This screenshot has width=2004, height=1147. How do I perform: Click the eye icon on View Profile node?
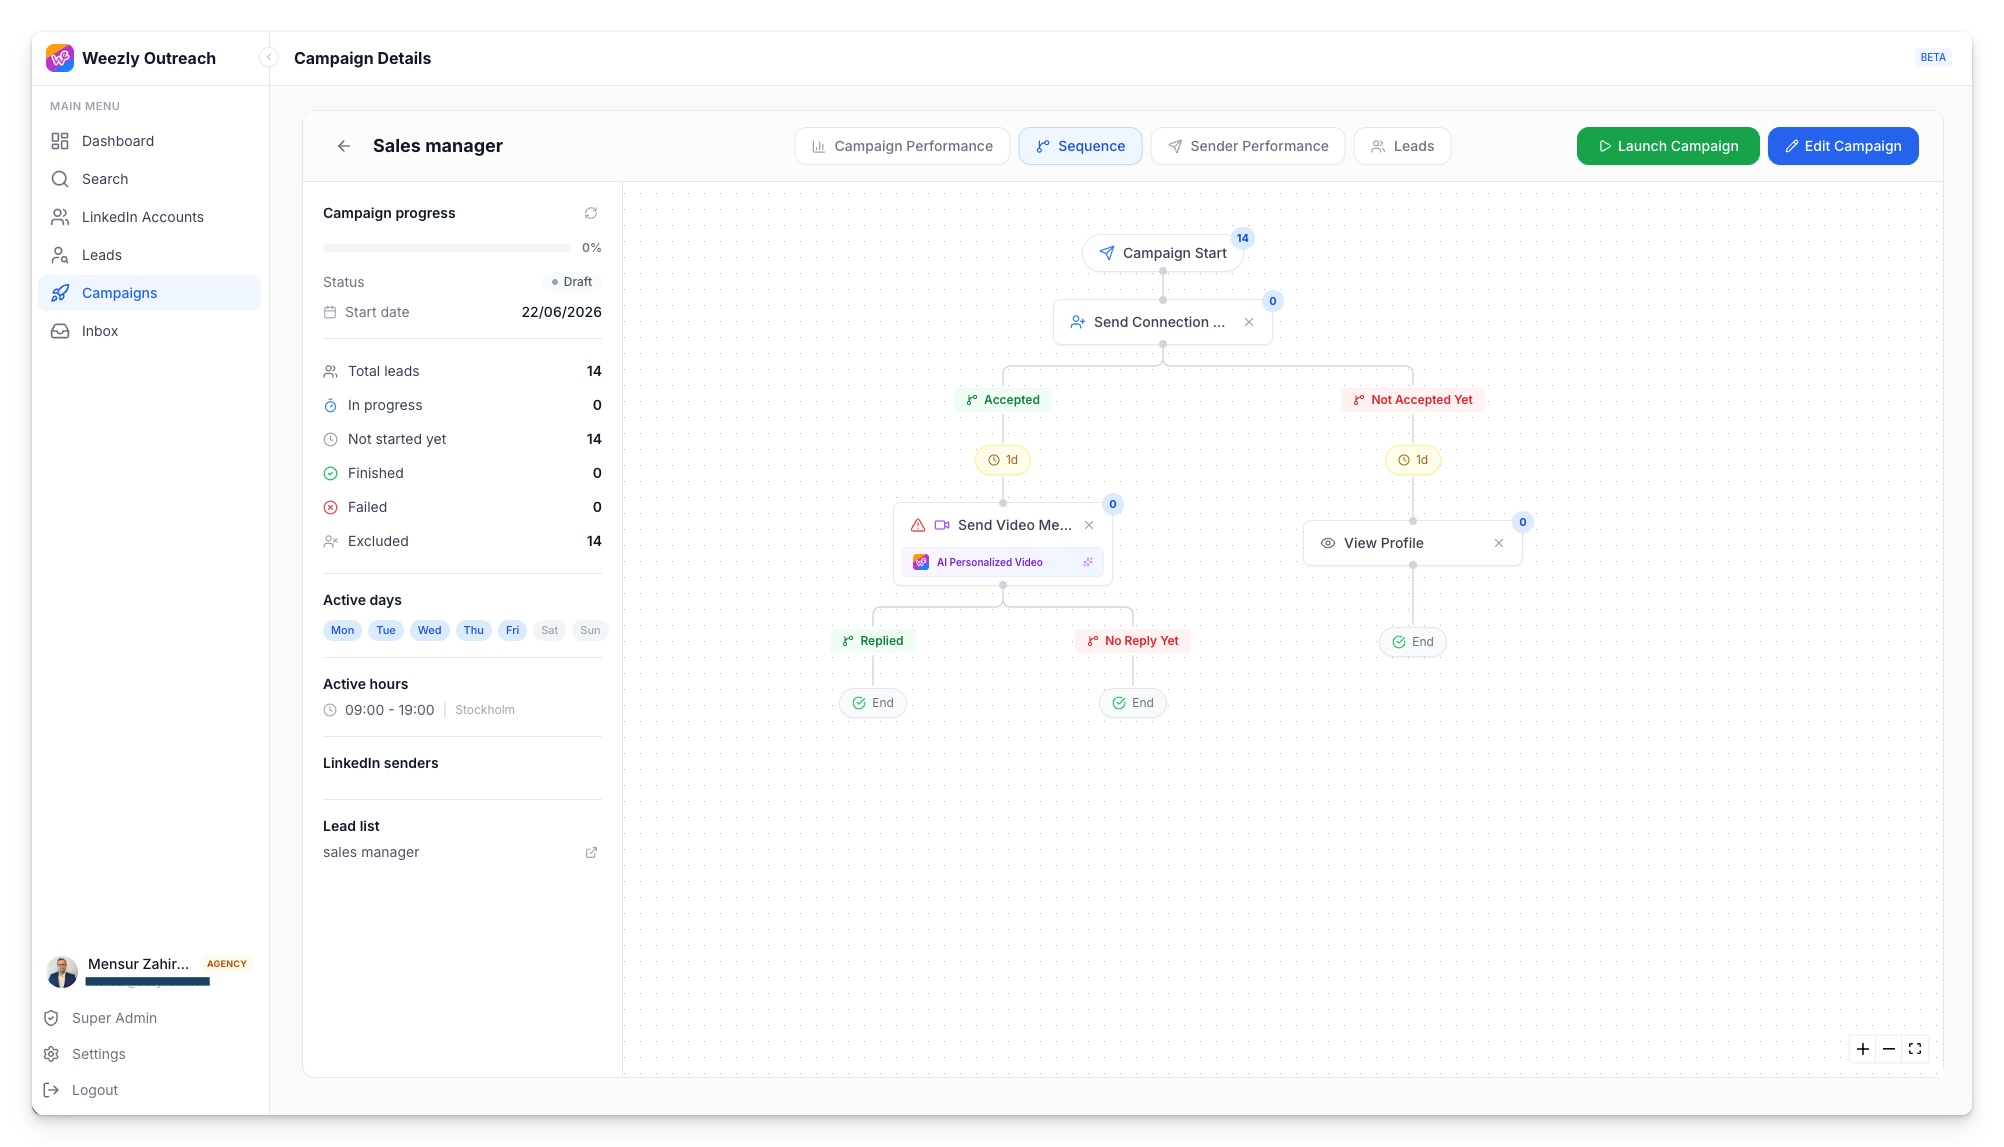1328,543
